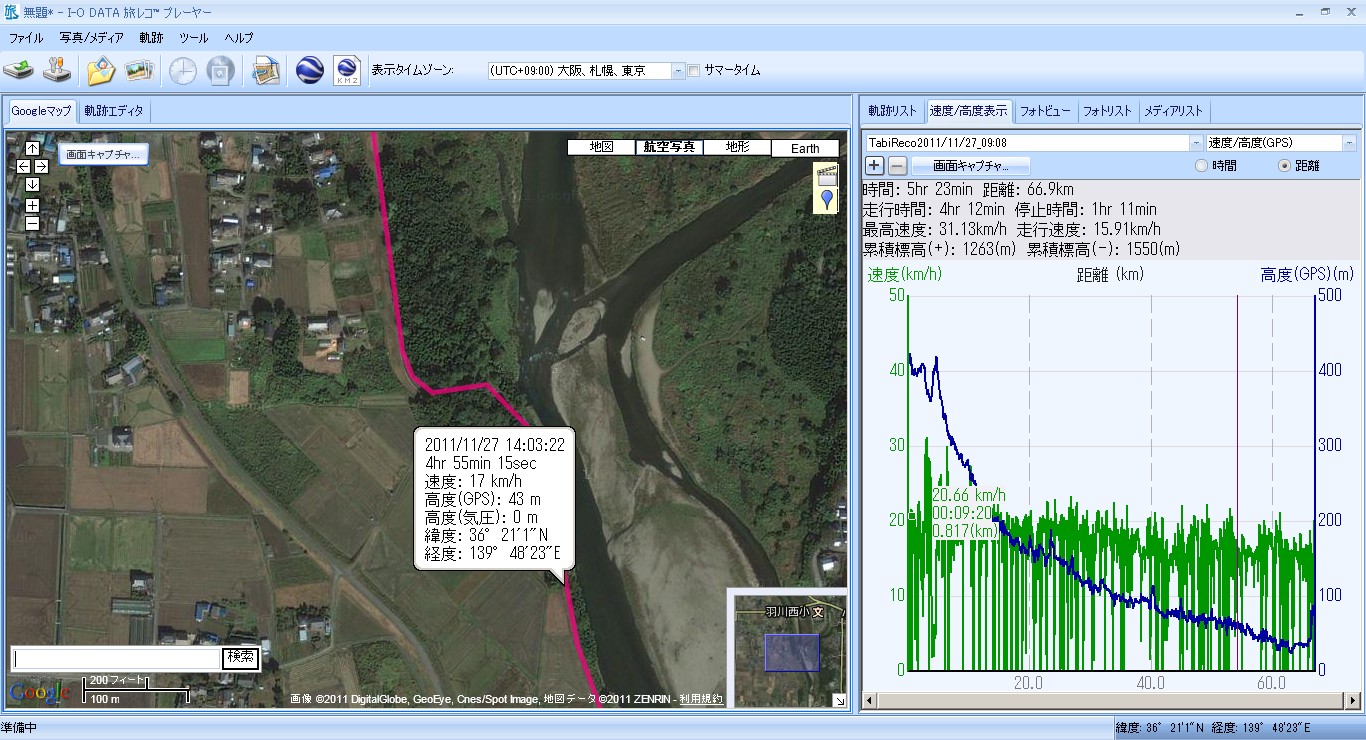Screen dimensions: 1366x740
Task: Click the app icon in title bar
Action: pyautogui.click(x=10, y=11)
